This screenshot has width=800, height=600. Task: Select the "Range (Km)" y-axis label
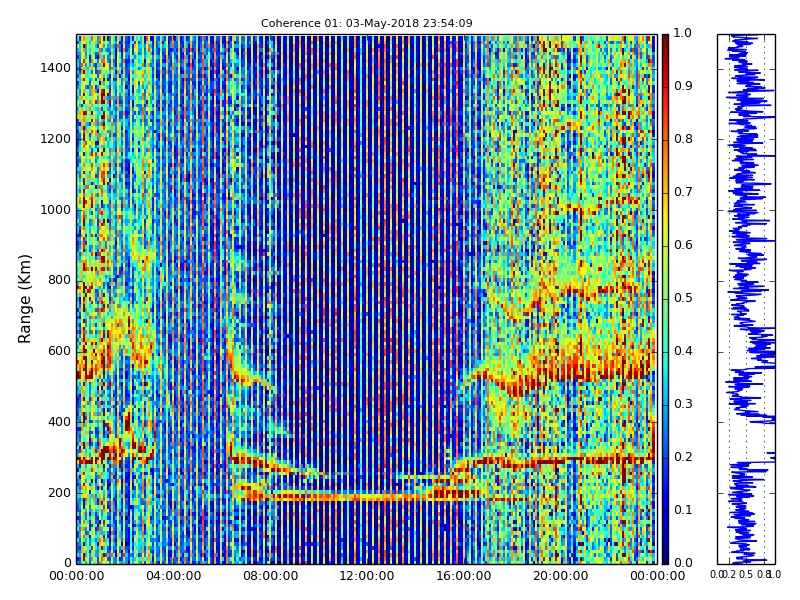(x=26, y=298)
